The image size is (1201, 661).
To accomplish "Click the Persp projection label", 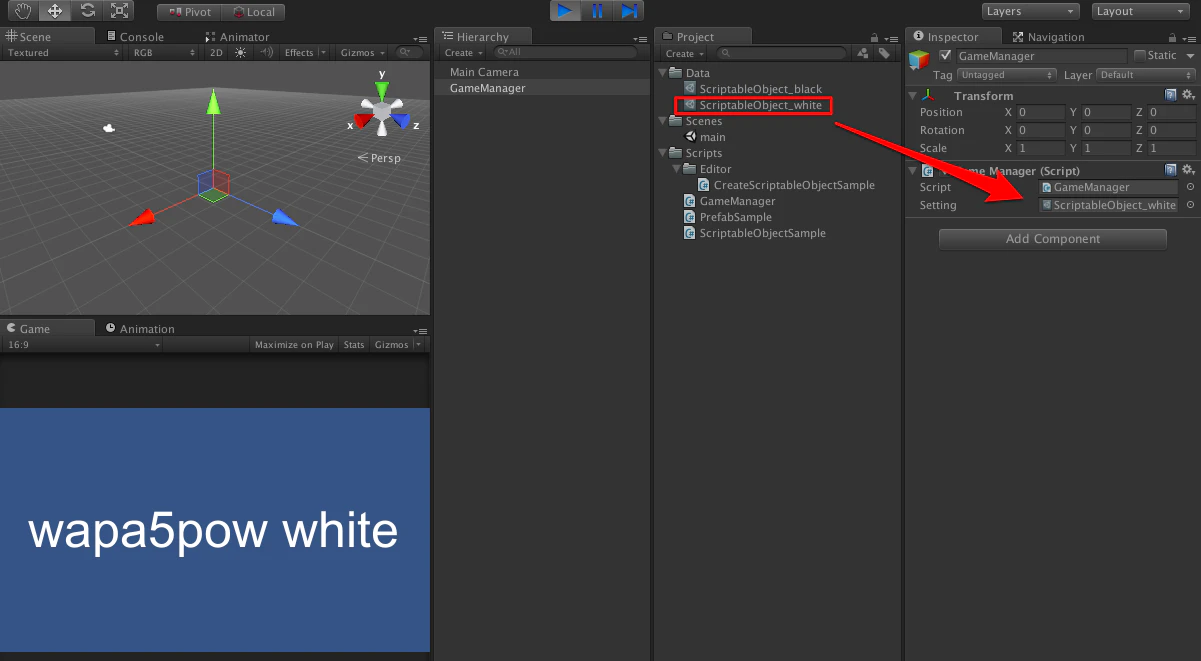I will (x=379, y=158).
